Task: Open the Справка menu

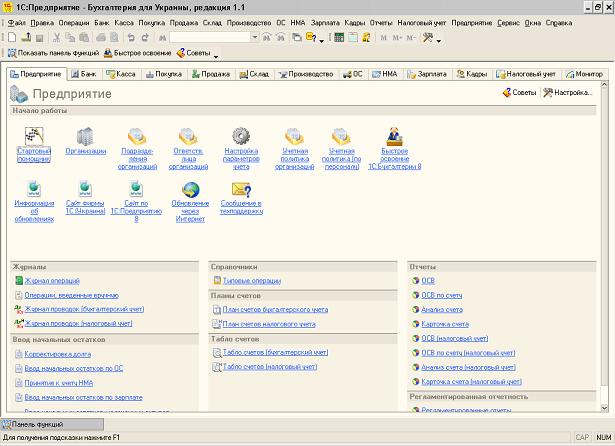Action: (559, 23)
